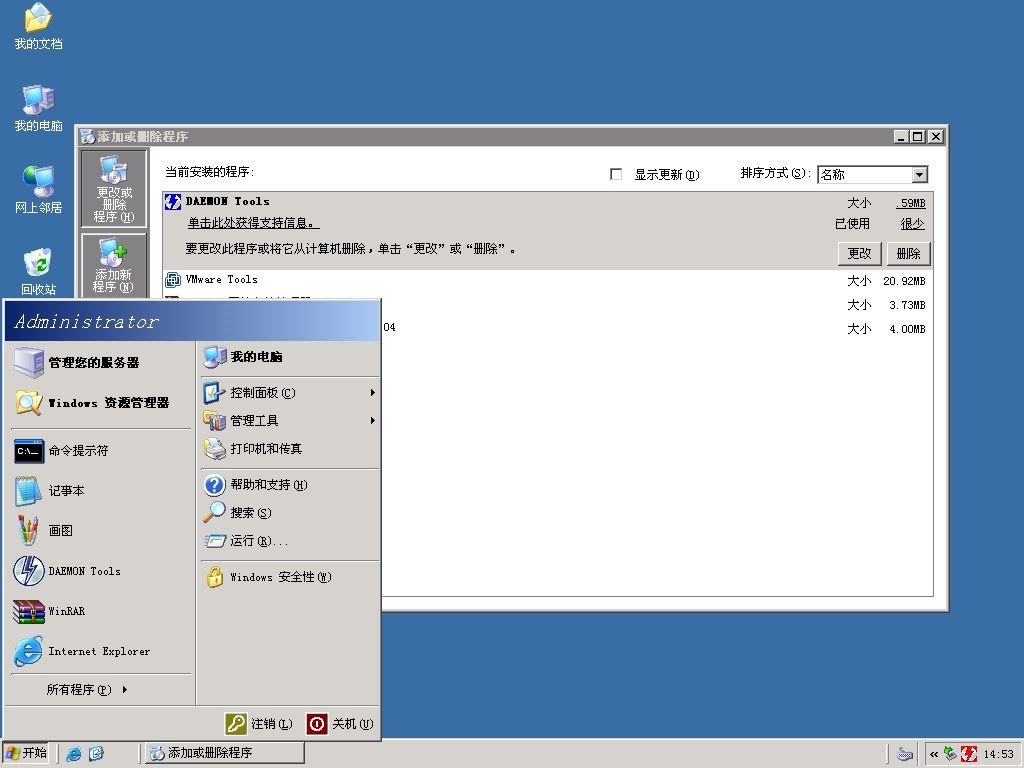Click the VMware Tools icon in program list
The height and width of the screenshot is (768, 1024).
(173, 280)
